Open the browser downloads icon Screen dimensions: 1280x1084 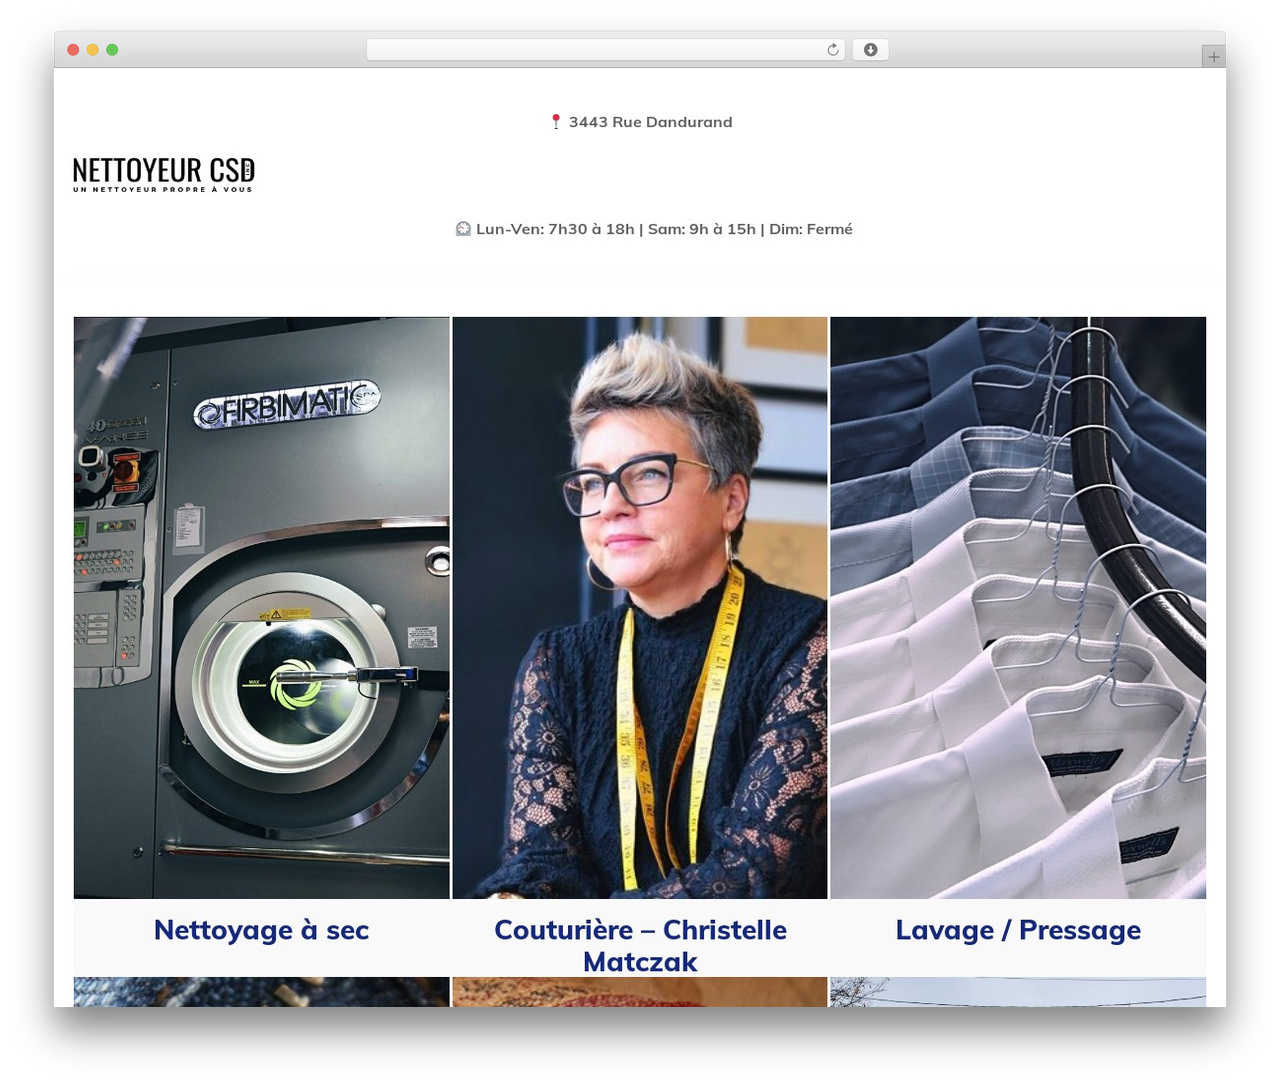[x=870, y=50]
